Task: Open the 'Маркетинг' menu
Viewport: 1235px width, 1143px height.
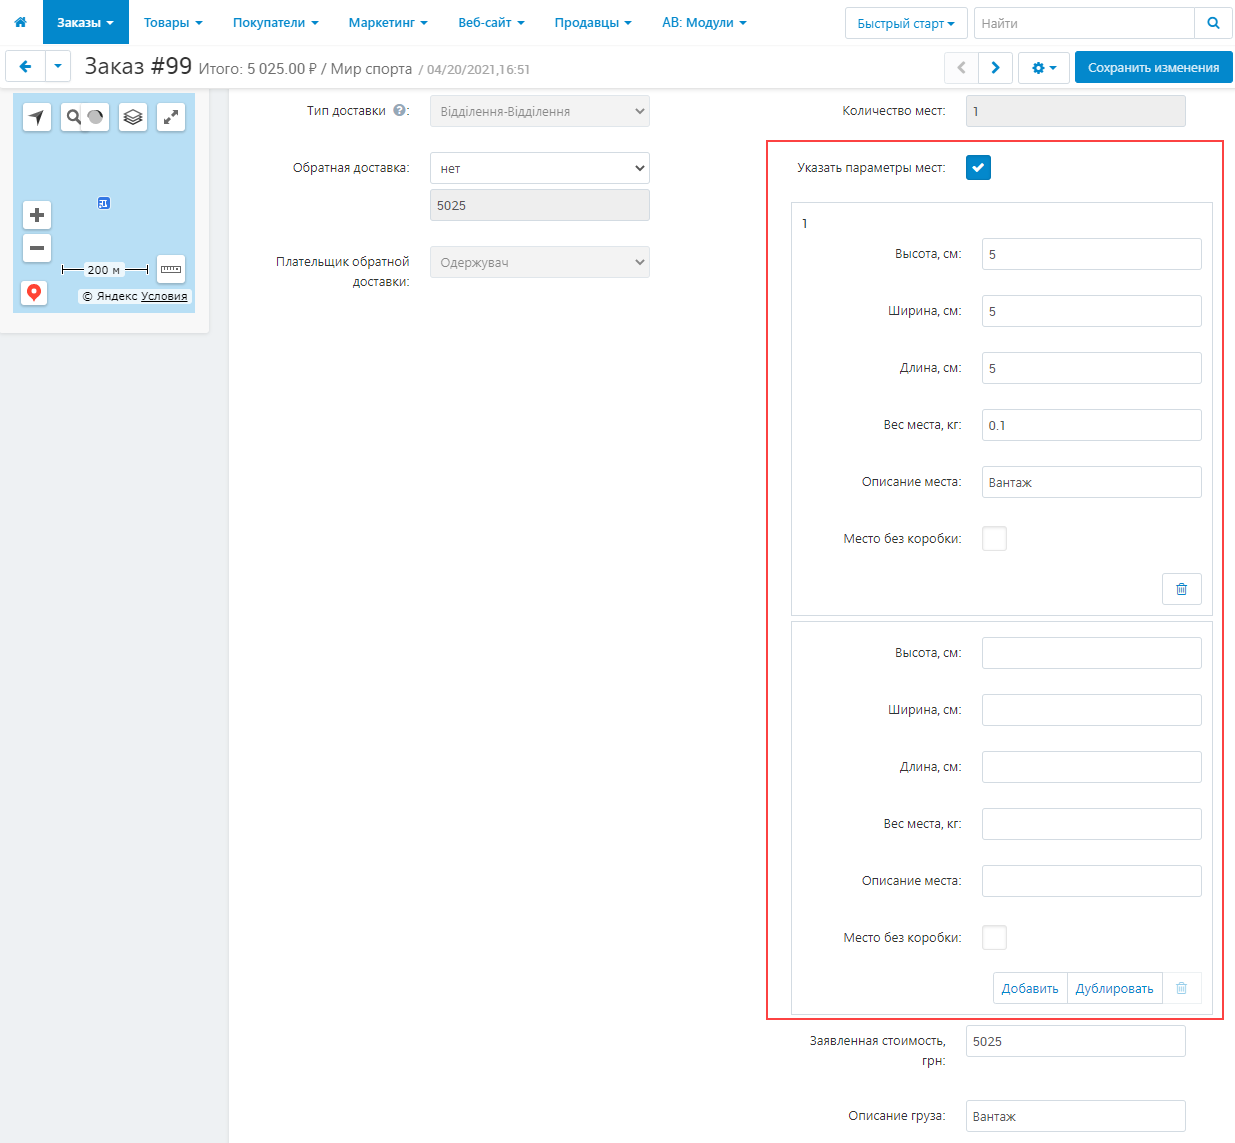Action: tap(387, 22)
